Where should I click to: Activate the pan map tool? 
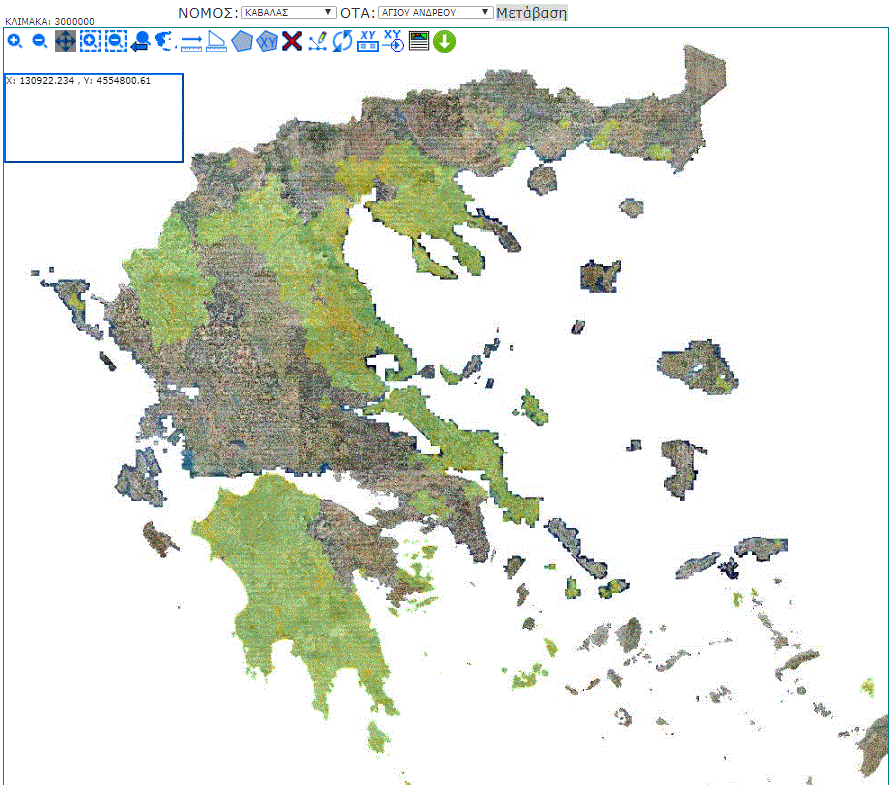[65, 41]
